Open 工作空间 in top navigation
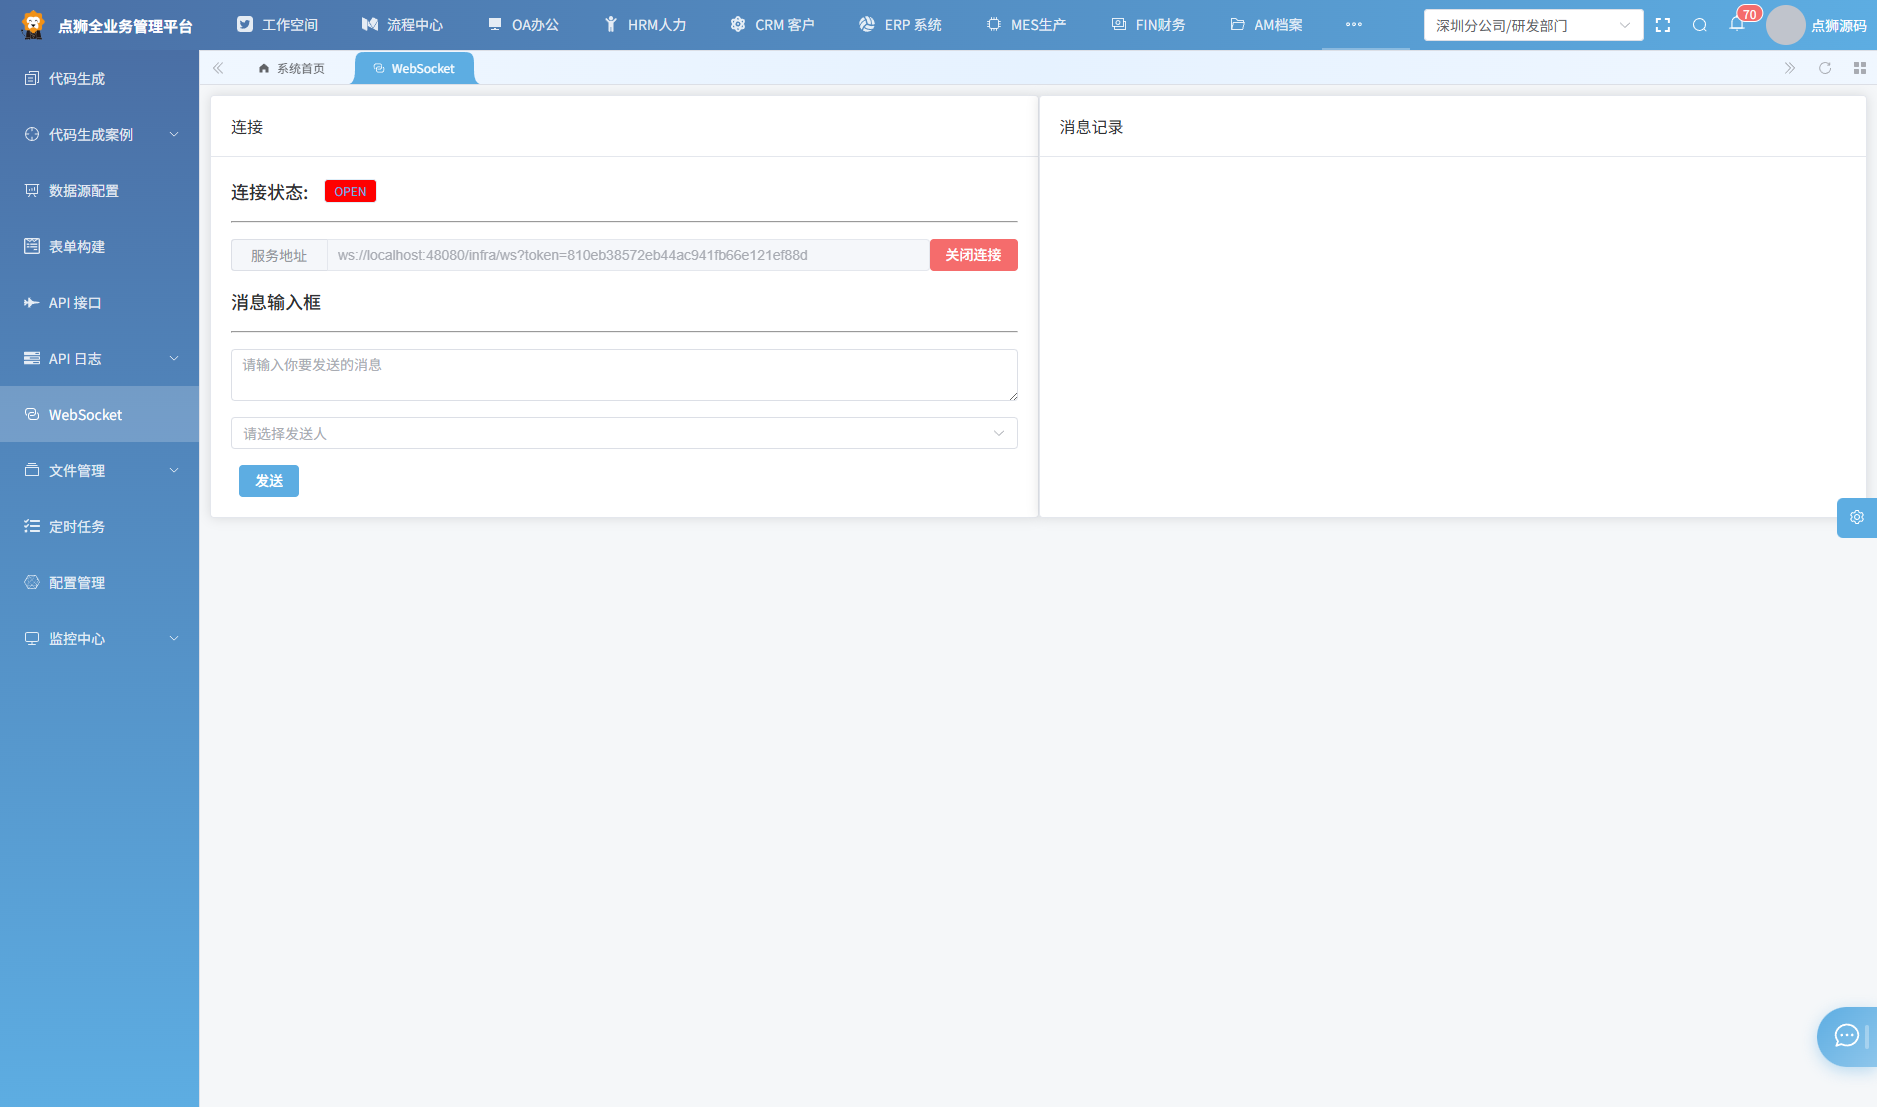 (277, 25)
